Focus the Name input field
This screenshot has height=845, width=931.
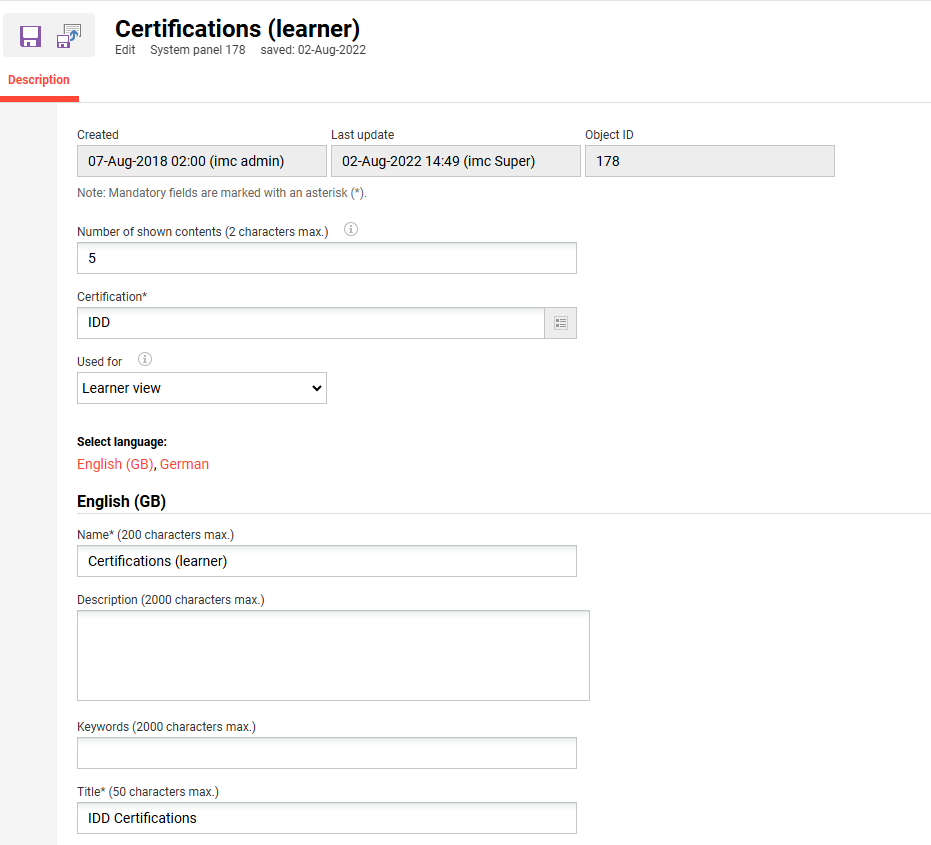tap(326, 561)
